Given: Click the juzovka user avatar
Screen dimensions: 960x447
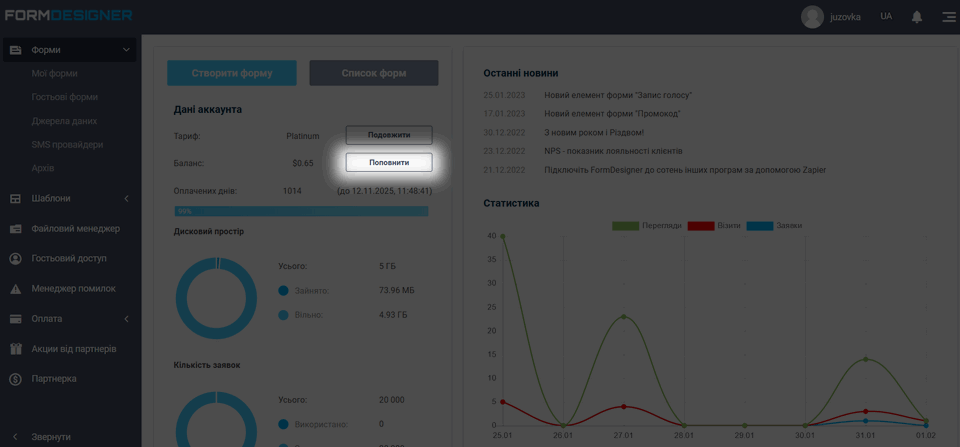Looking at the screenshot, I should 812,17.
